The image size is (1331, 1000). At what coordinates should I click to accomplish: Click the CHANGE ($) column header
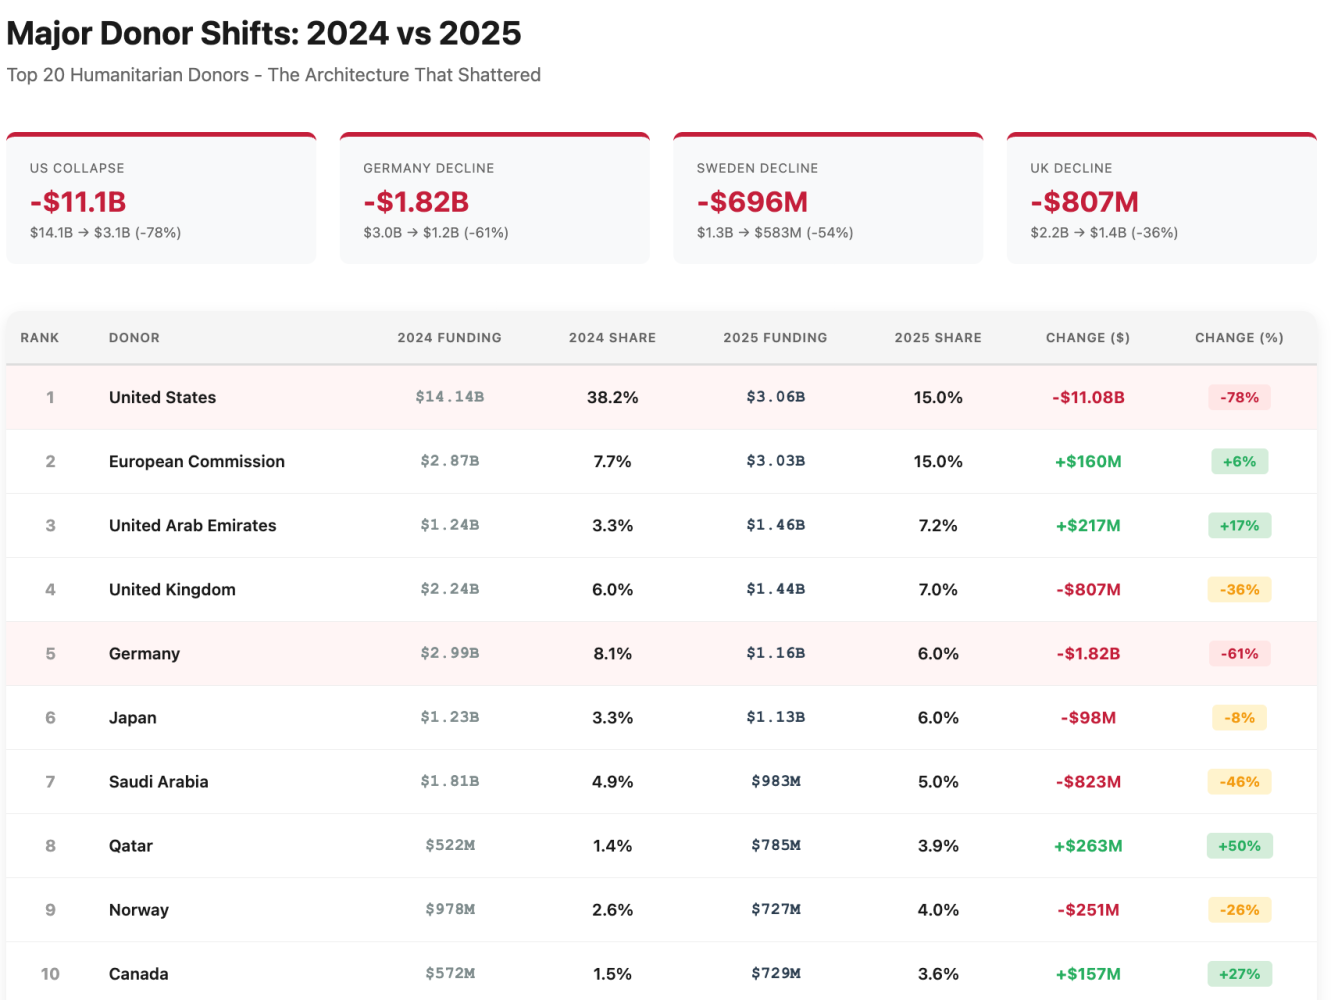1088,338
